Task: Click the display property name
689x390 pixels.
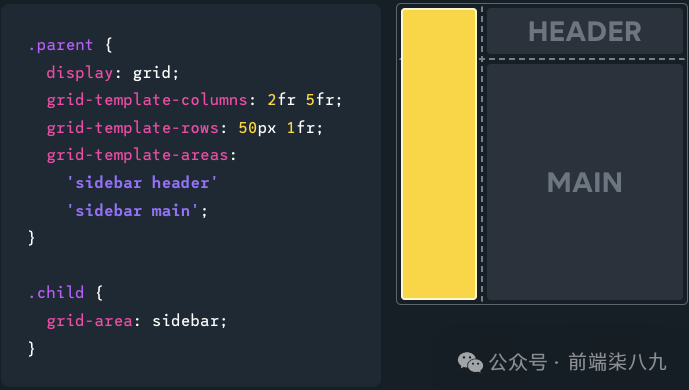Action: pos(80,73)
